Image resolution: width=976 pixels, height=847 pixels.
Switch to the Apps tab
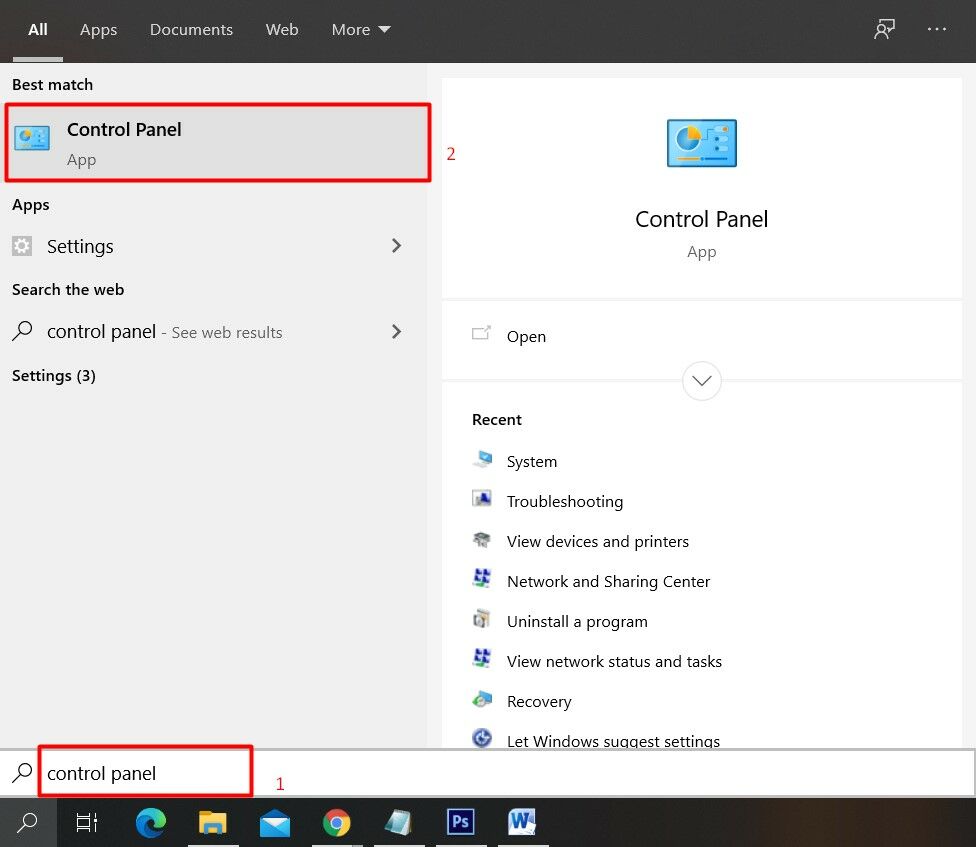coord(98,29)
